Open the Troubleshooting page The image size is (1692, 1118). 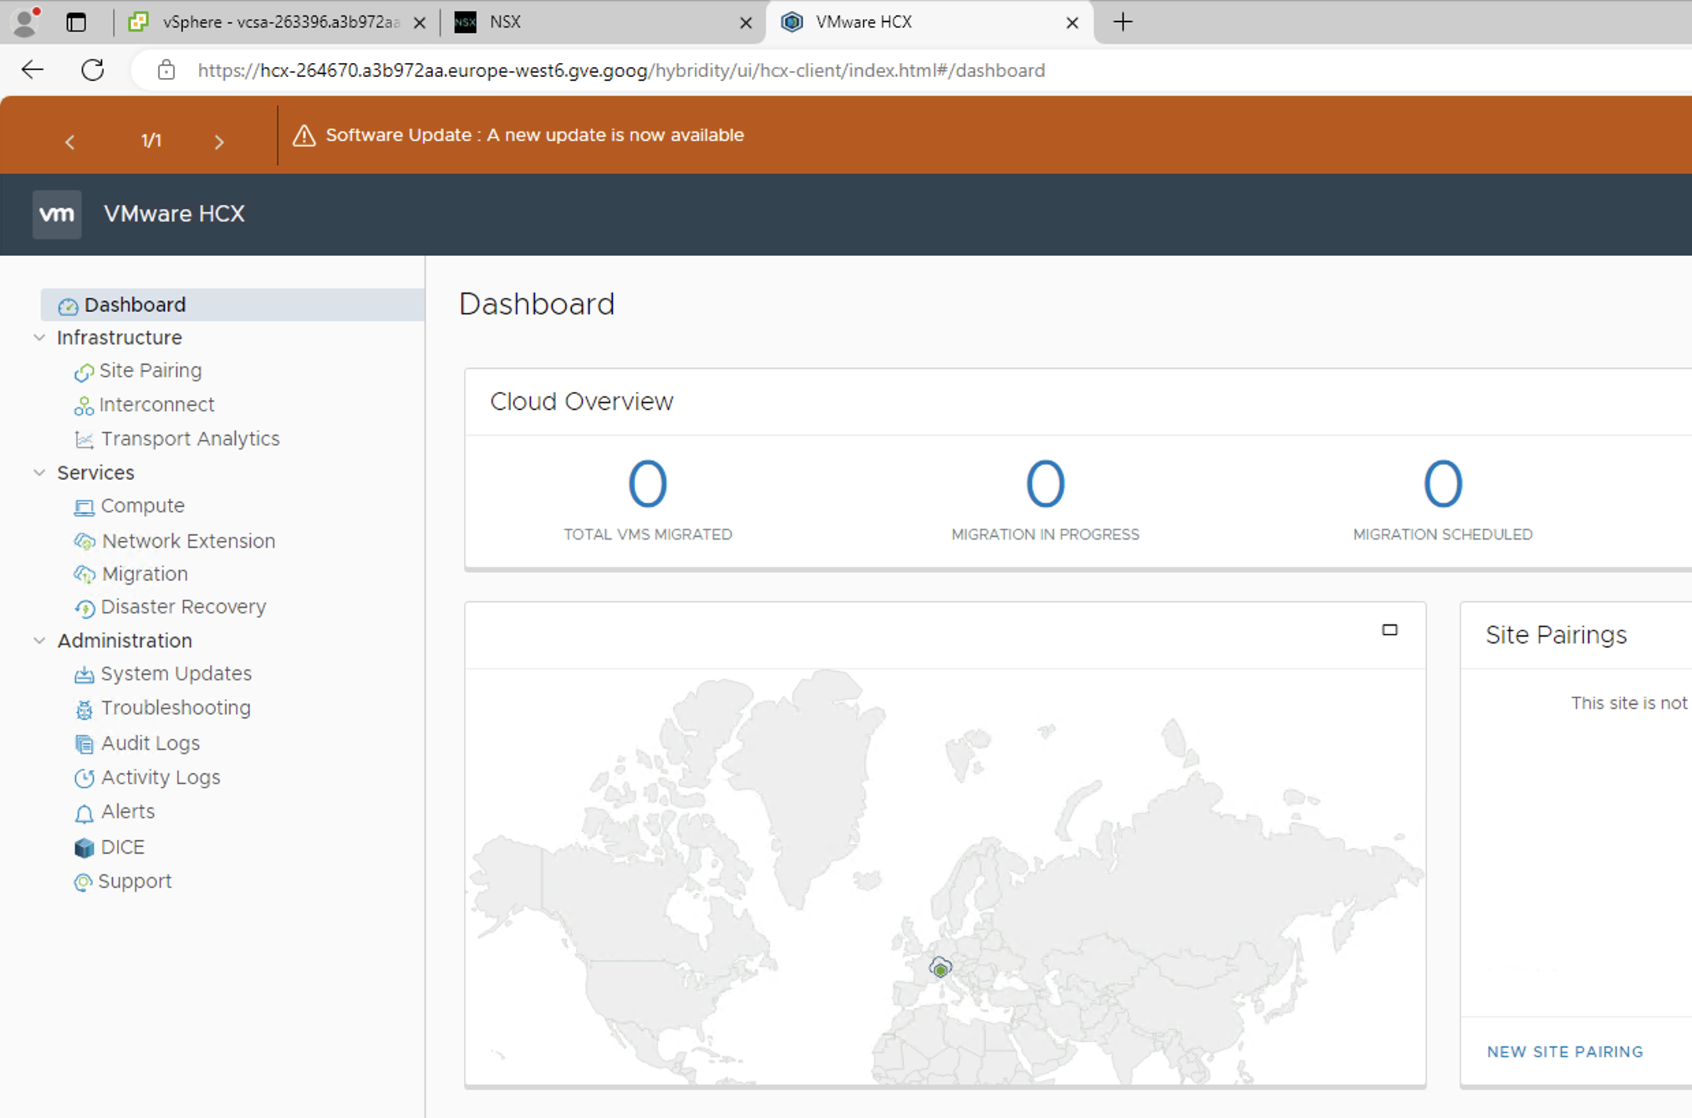176,708
